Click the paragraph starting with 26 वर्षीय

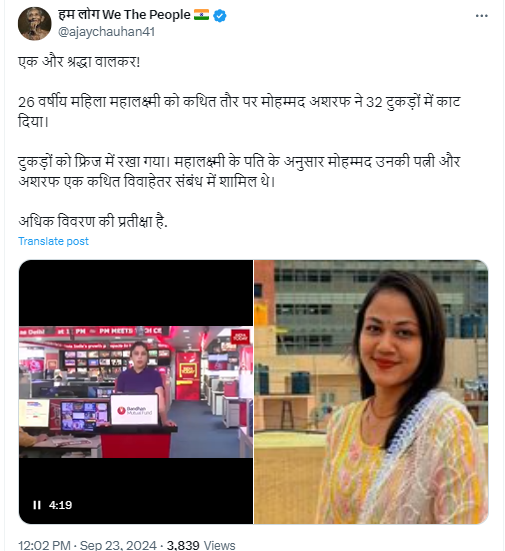tap(239, 112)
